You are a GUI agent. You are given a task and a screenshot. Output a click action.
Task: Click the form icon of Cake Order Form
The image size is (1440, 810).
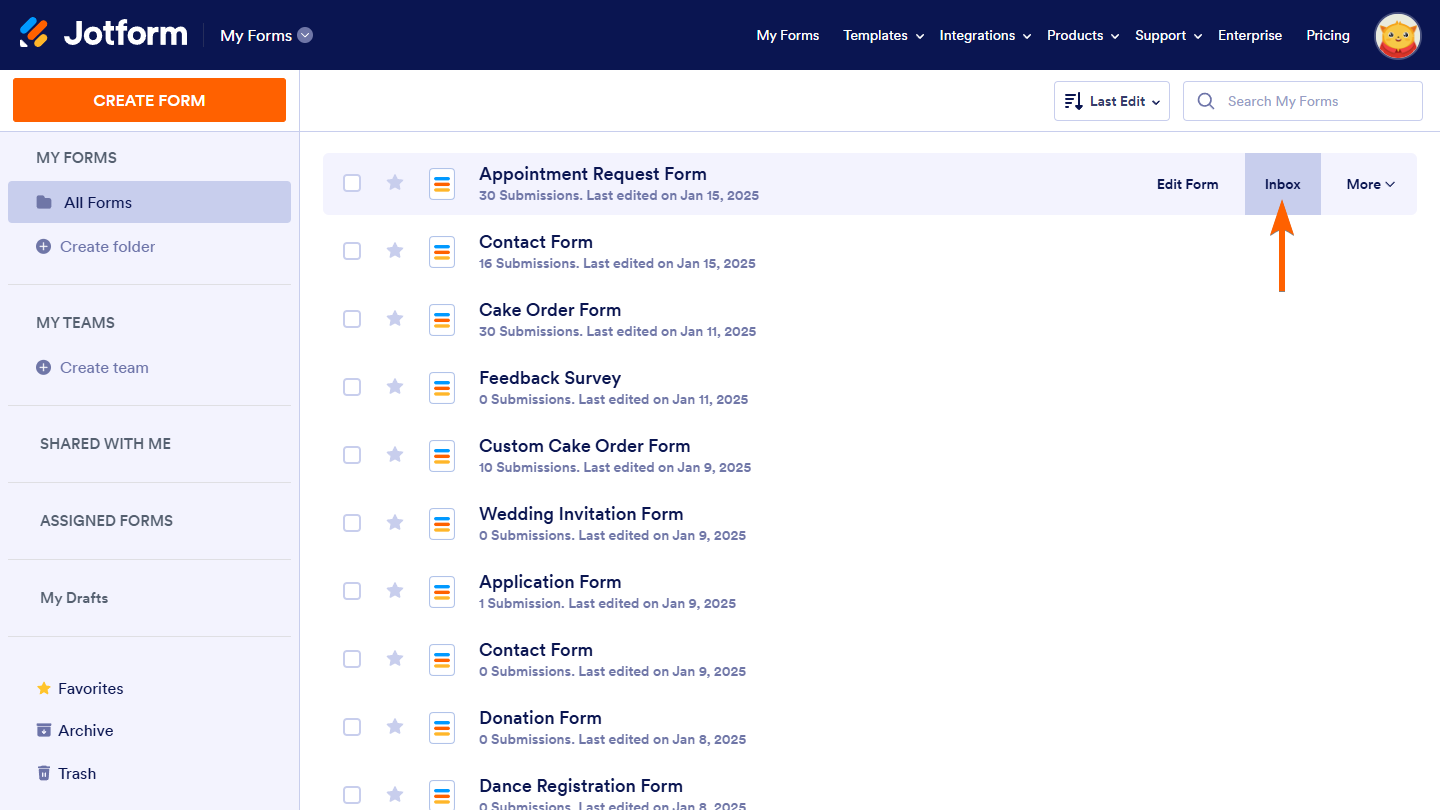(442, 320)
